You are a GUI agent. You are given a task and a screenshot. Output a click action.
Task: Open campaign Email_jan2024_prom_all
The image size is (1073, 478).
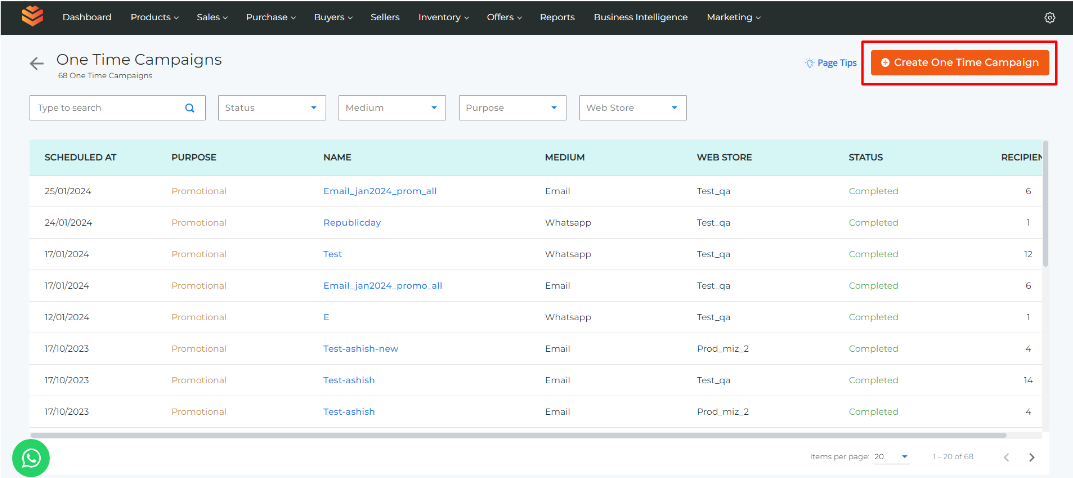click(380, 191)
